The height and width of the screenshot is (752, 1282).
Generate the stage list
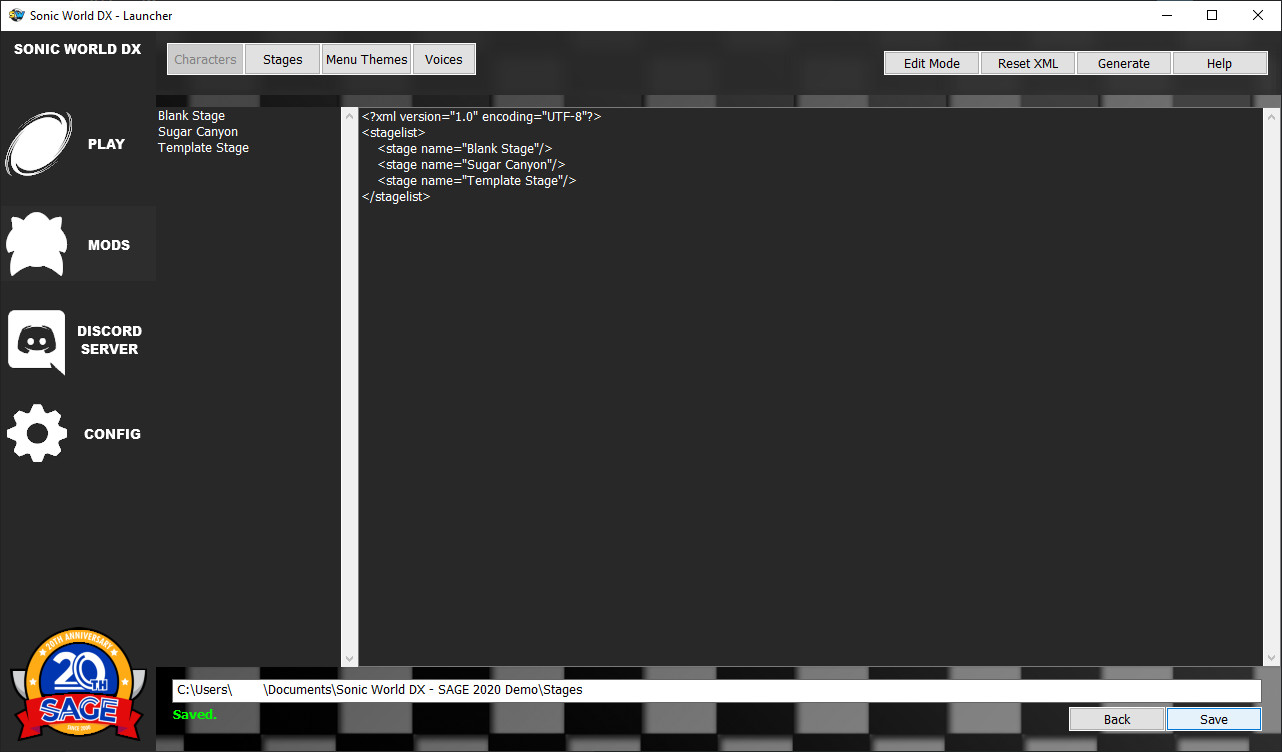[1122, 62]
